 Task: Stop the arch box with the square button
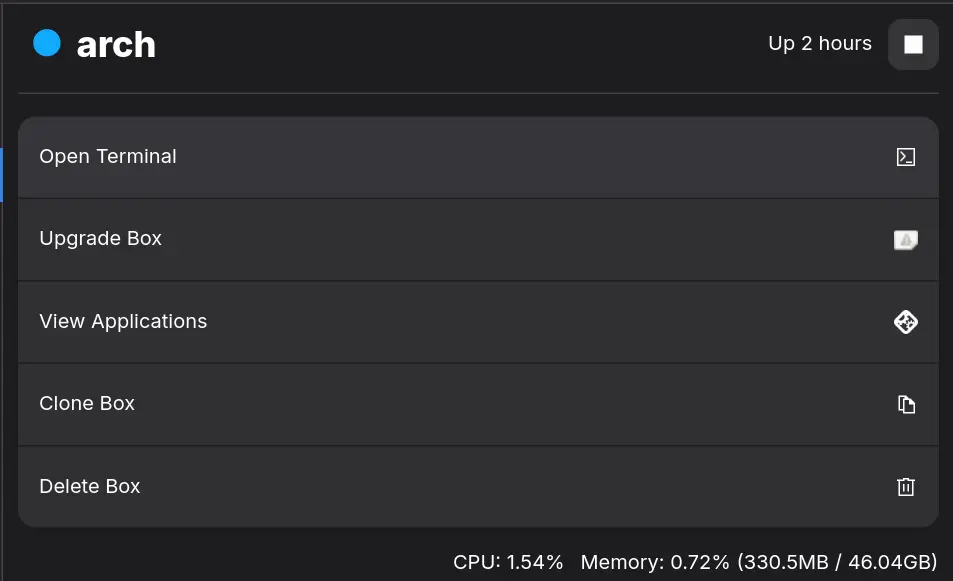pyautogui.click(x=913, y=44)
